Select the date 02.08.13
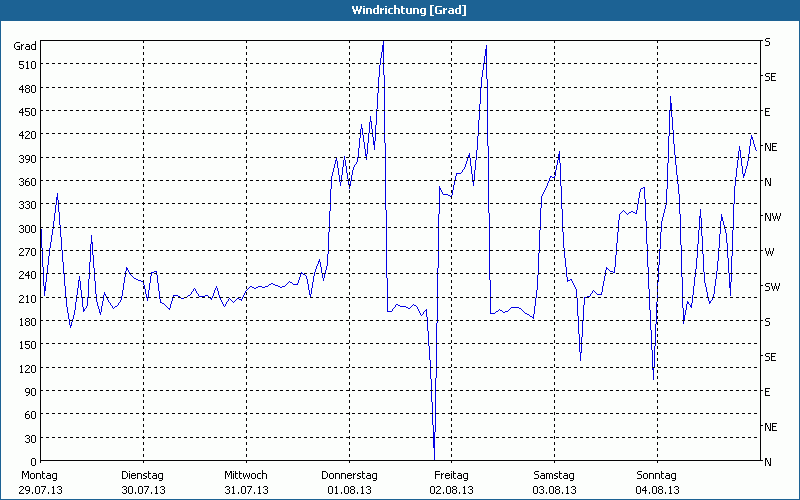Screen dimensions: 800x500 coord(452,490)
